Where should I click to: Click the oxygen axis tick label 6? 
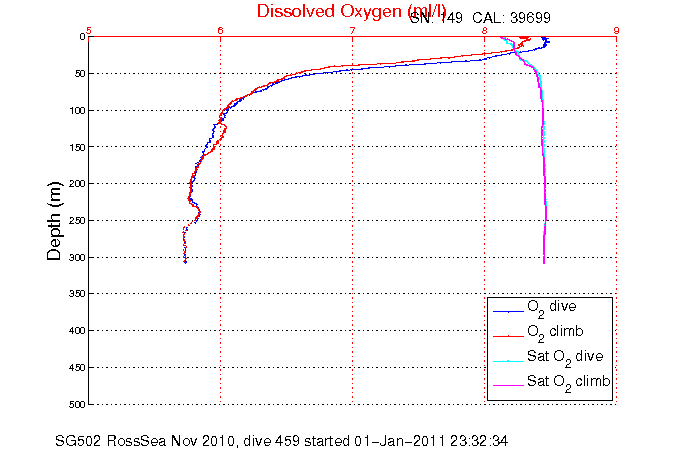pos(221,30)
